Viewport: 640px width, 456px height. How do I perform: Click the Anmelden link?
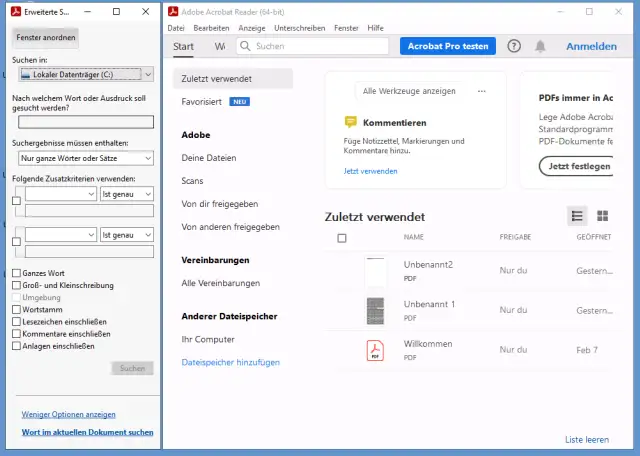(x=591, y=46)
